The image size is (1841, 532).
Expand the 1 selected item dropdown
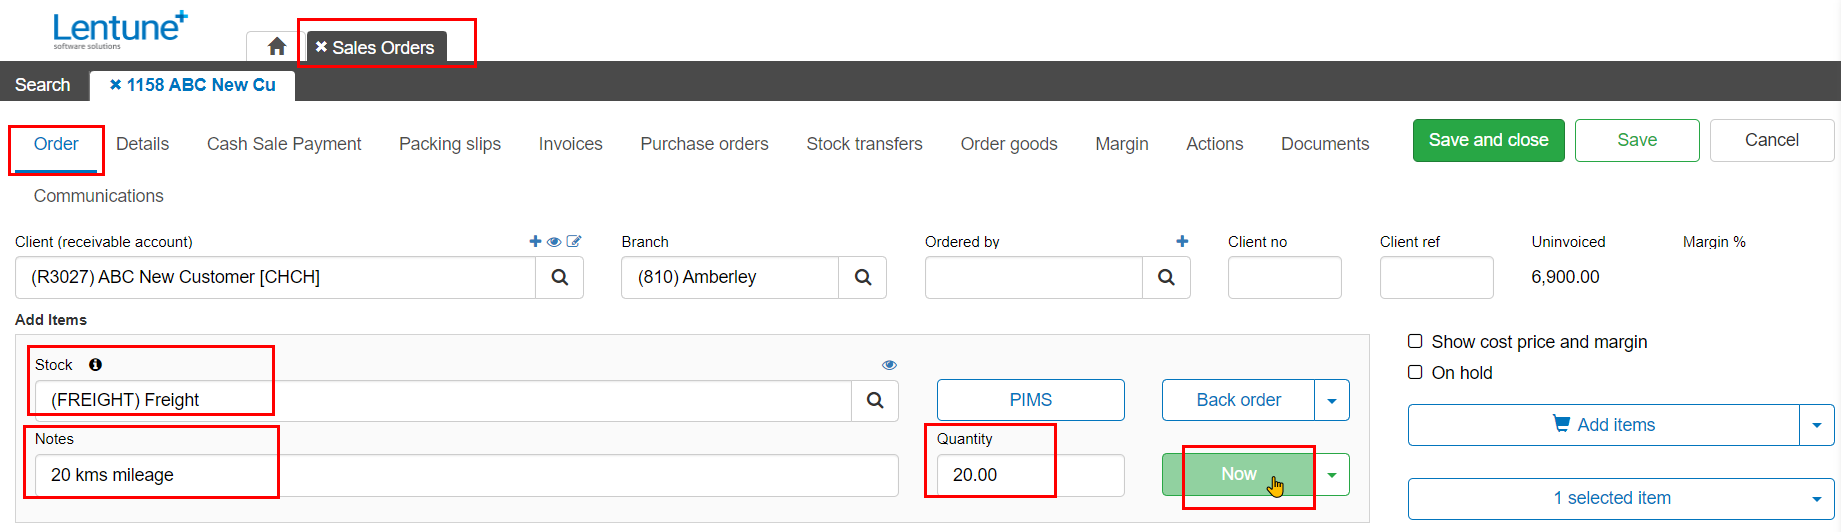click(1816, 498)
